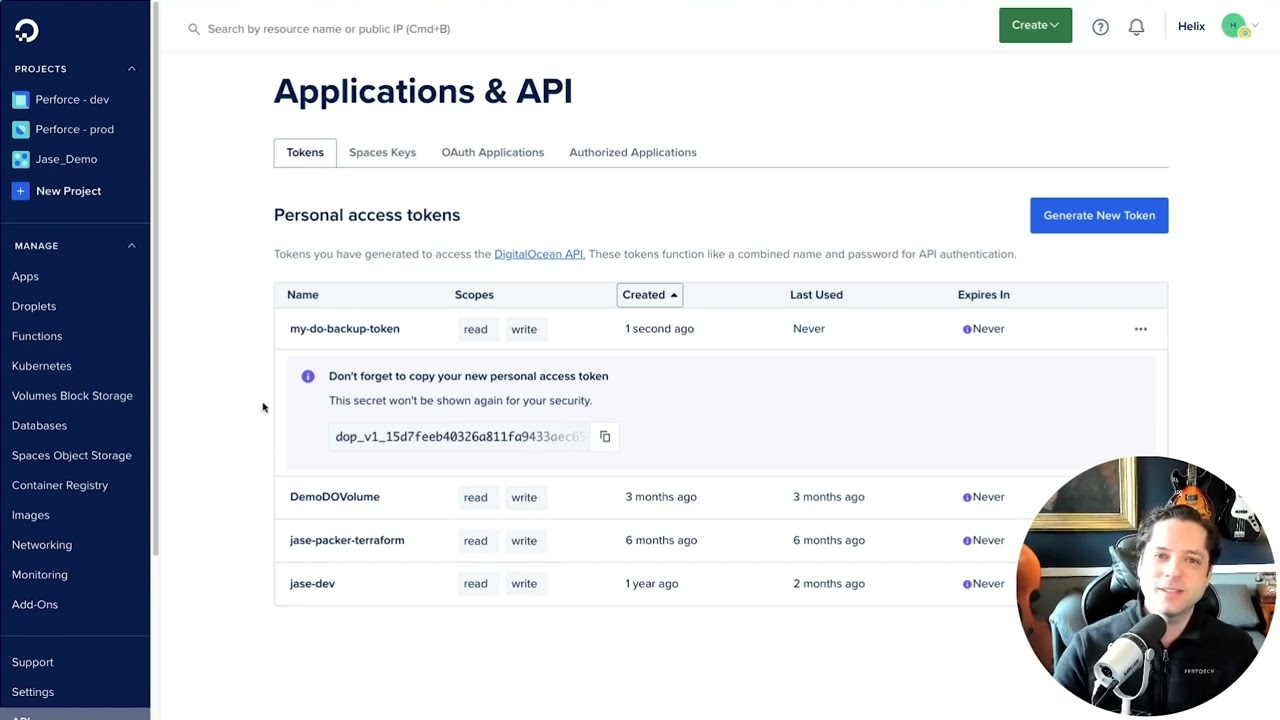
Task: Click the Expires In info icon for jase-packer-terraform
Action: [x=967, y=541]
